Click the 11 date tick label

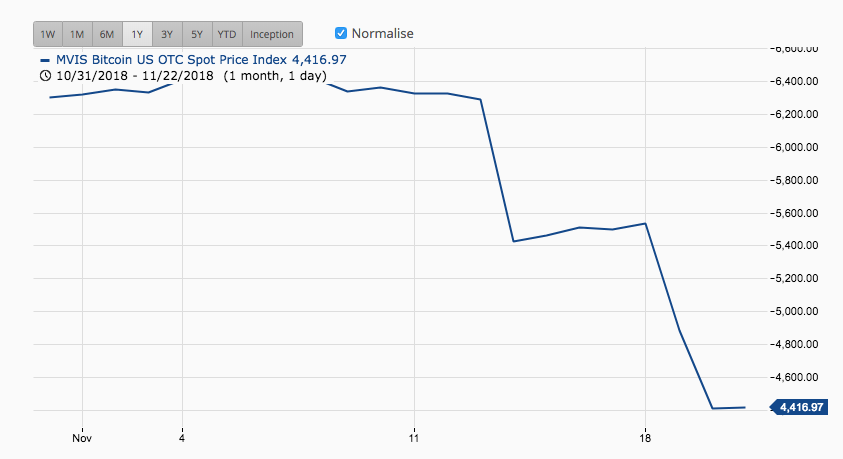pyautogui.click(x=413, y=438)
